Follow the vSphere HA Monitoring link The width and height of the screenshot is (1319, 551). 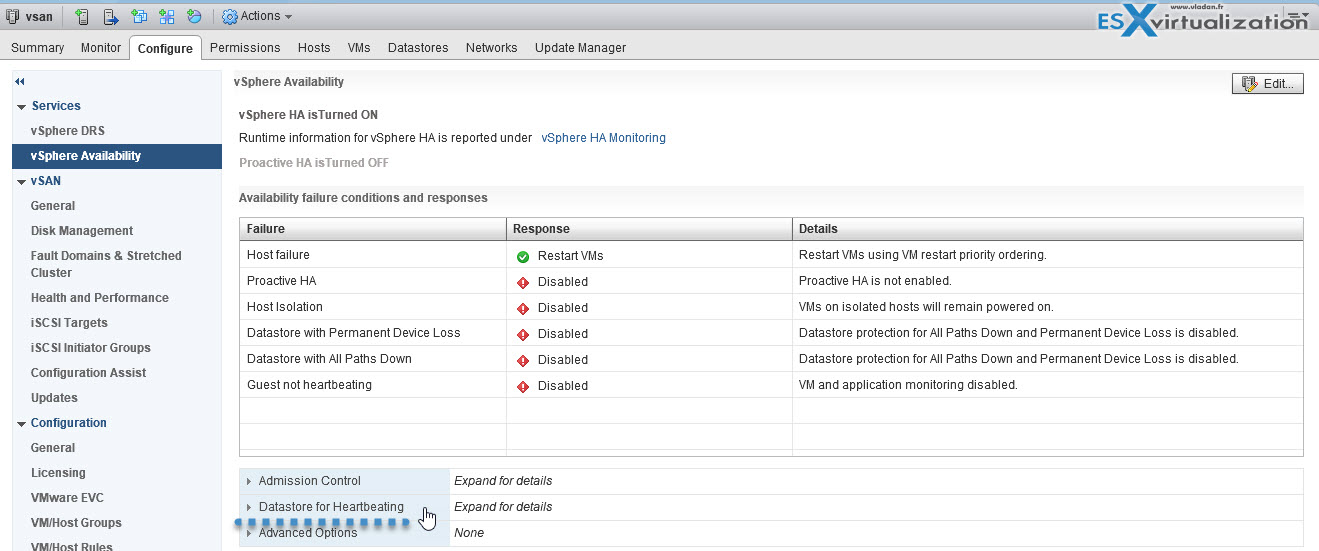(603, 138)
